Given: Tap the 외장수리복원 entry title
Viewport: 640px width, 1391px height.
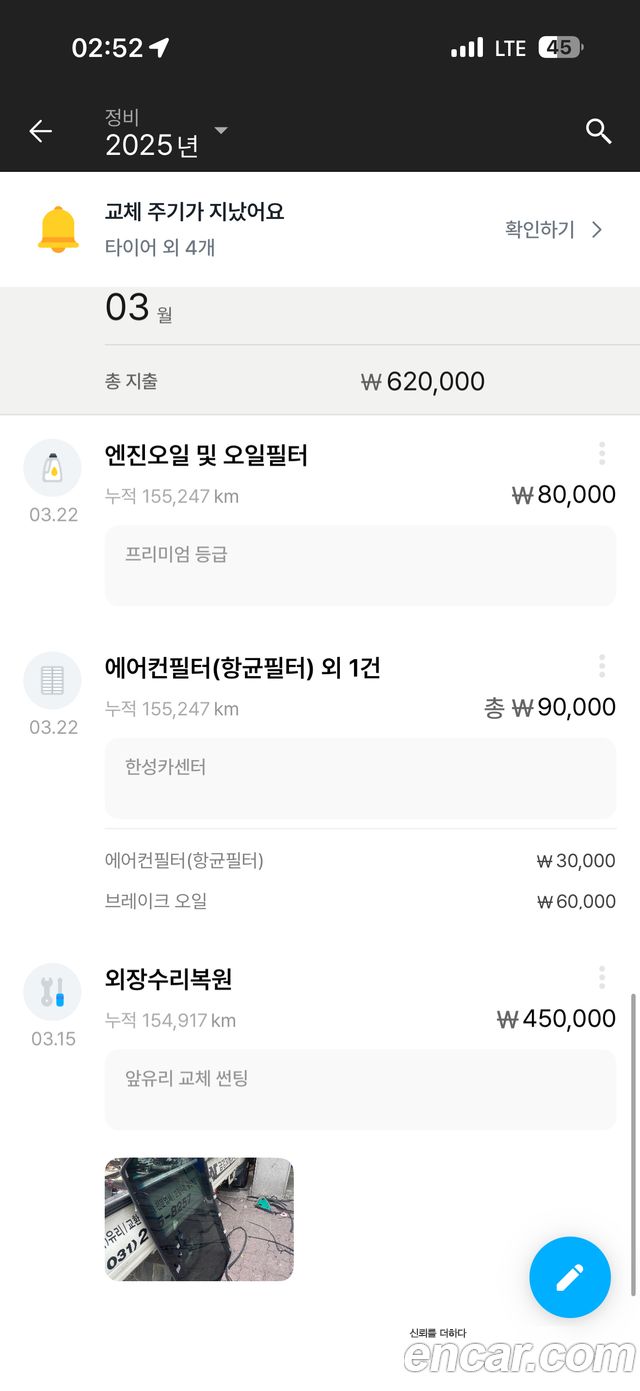Looking at the screenshot, I should point(169,979).
